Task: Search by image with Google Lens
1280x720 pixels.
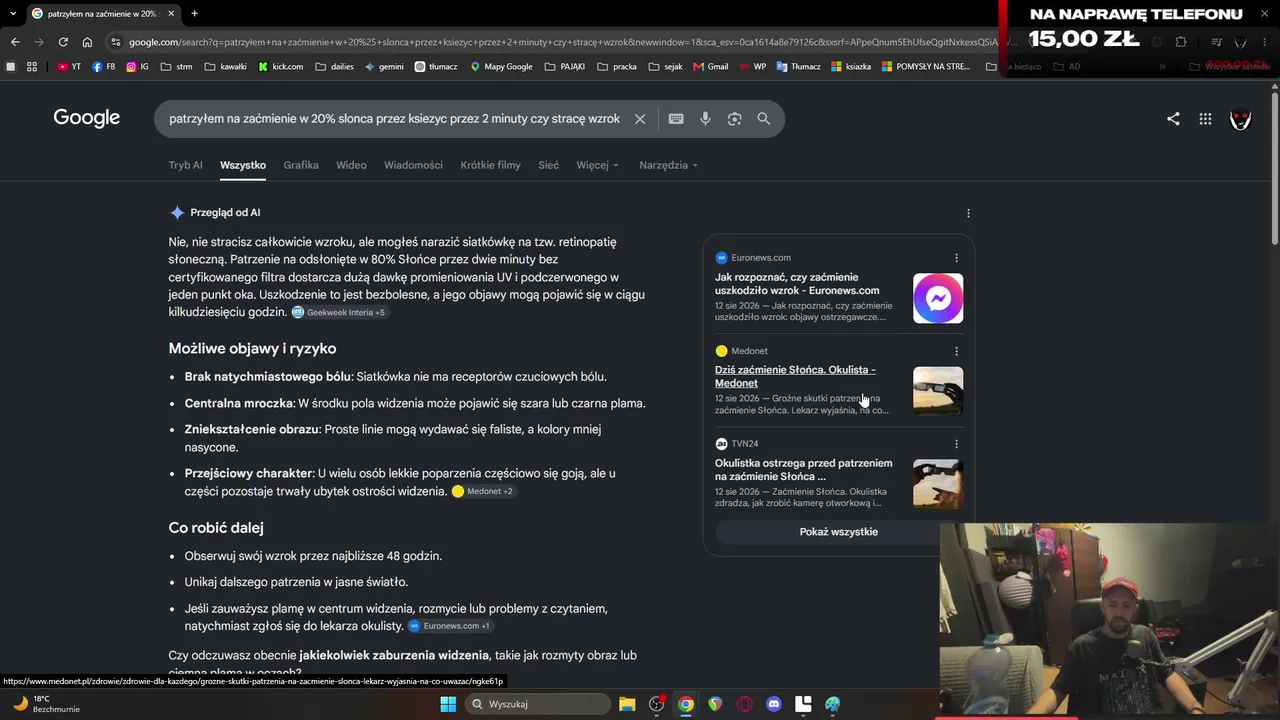Action: point(735,119)
